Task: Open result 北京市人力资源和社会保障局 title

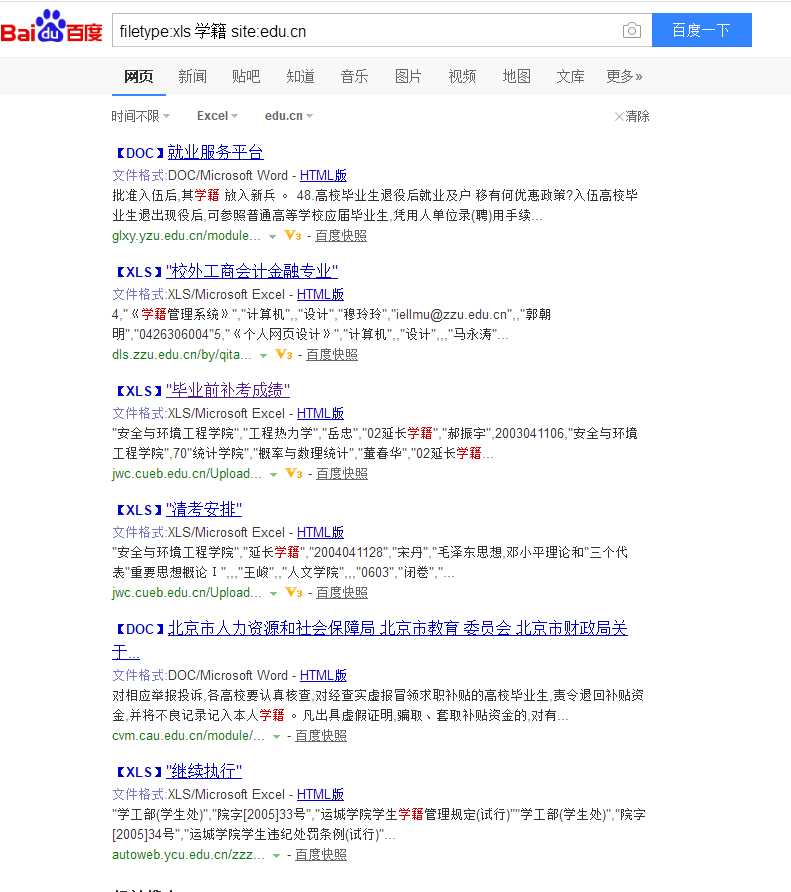Action: (x=397, y=628)
